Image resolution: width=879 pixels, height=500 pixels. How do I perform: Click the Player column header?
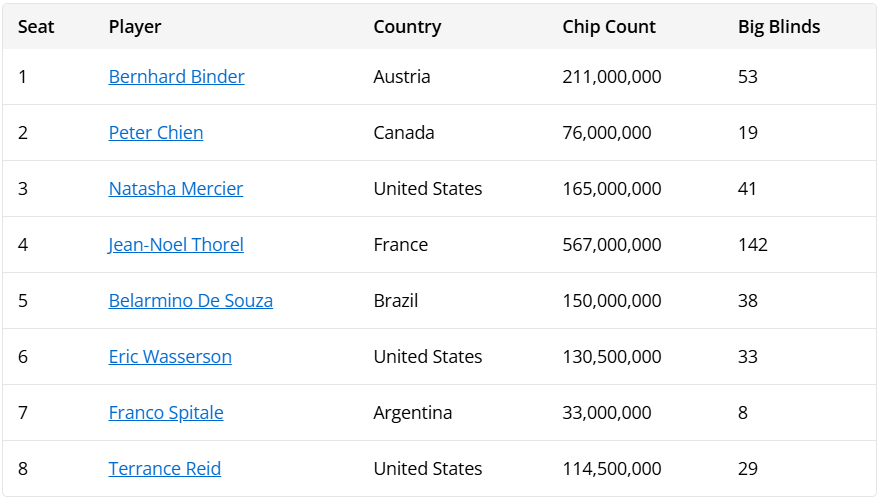[x=135, y=27]
